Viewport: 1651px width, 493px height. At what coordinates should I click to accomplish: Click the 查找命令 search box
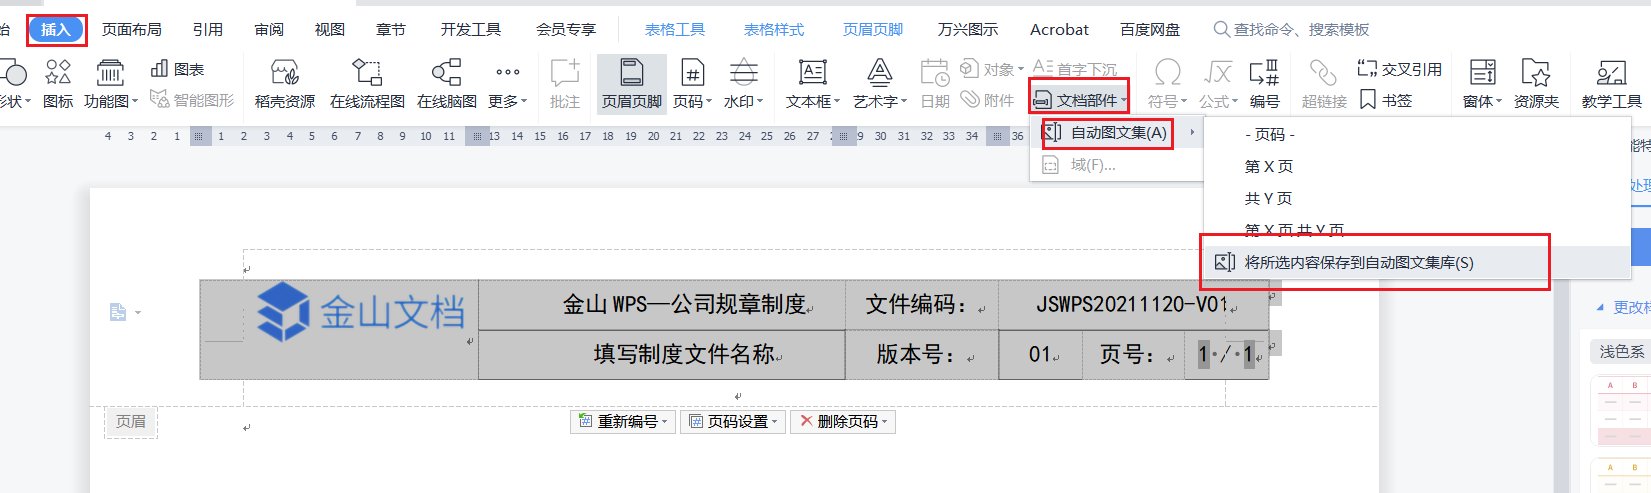point(1300,30)
